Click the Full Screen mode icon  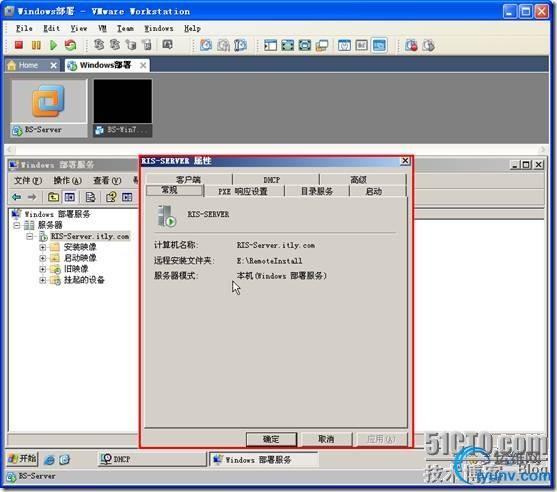click(287, 45)
